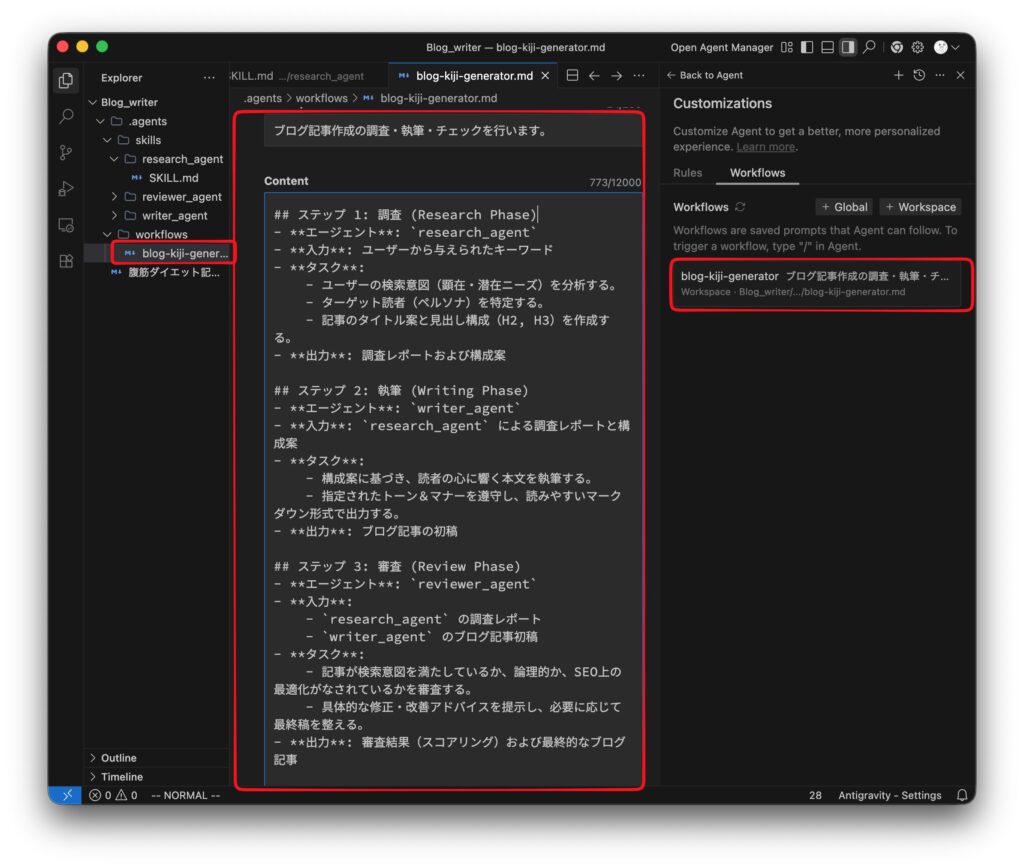Select the blog-kiji-generator.md editor tab
This screenshot has height=868, width=1024.
click(467, 75)
